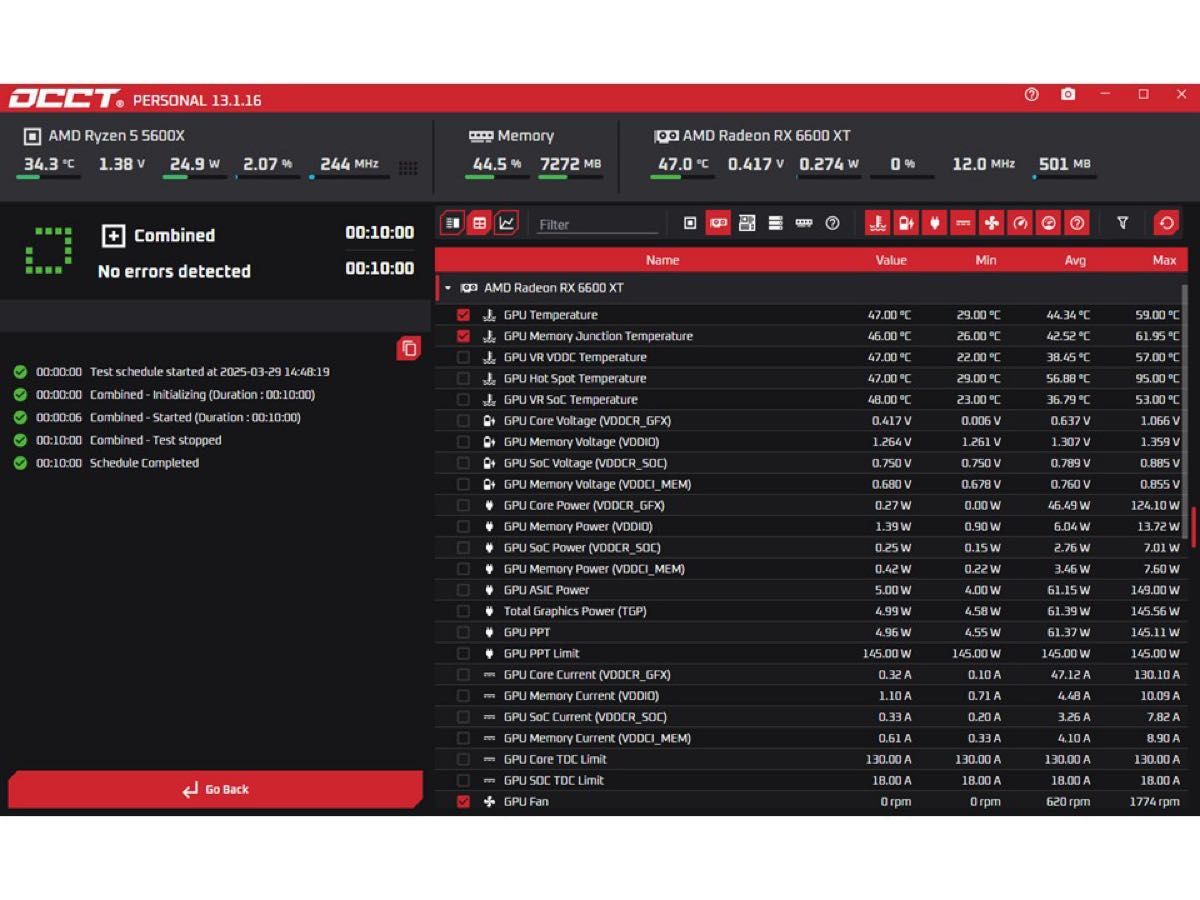Uncheck GPU Fan checkbox
This screenshot has width=1200, height=900.
tap(463, 802)
